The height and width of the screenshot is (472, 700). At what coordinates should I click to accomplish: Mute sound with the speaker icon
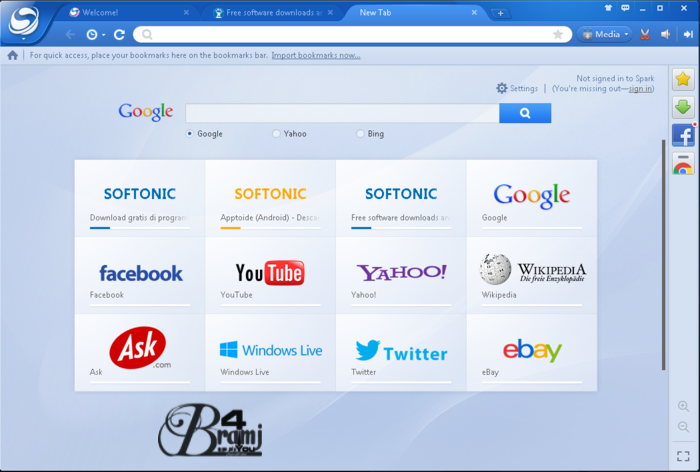click(666, 34)
